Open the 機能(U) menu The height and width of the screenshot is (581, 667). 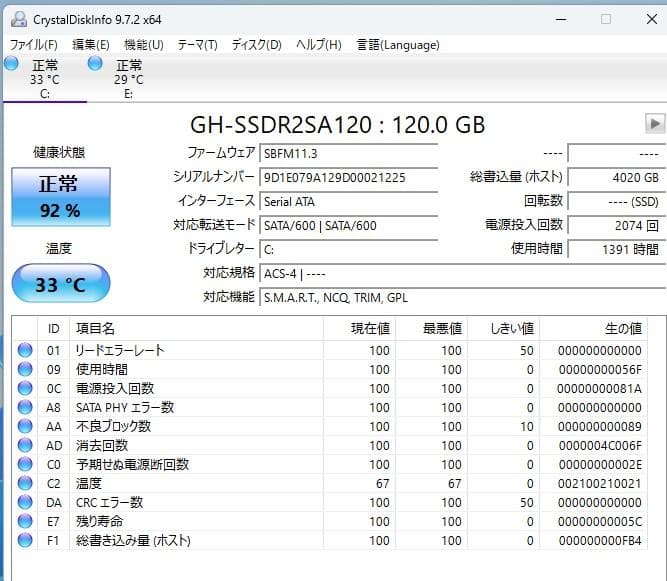coord(144,45)
